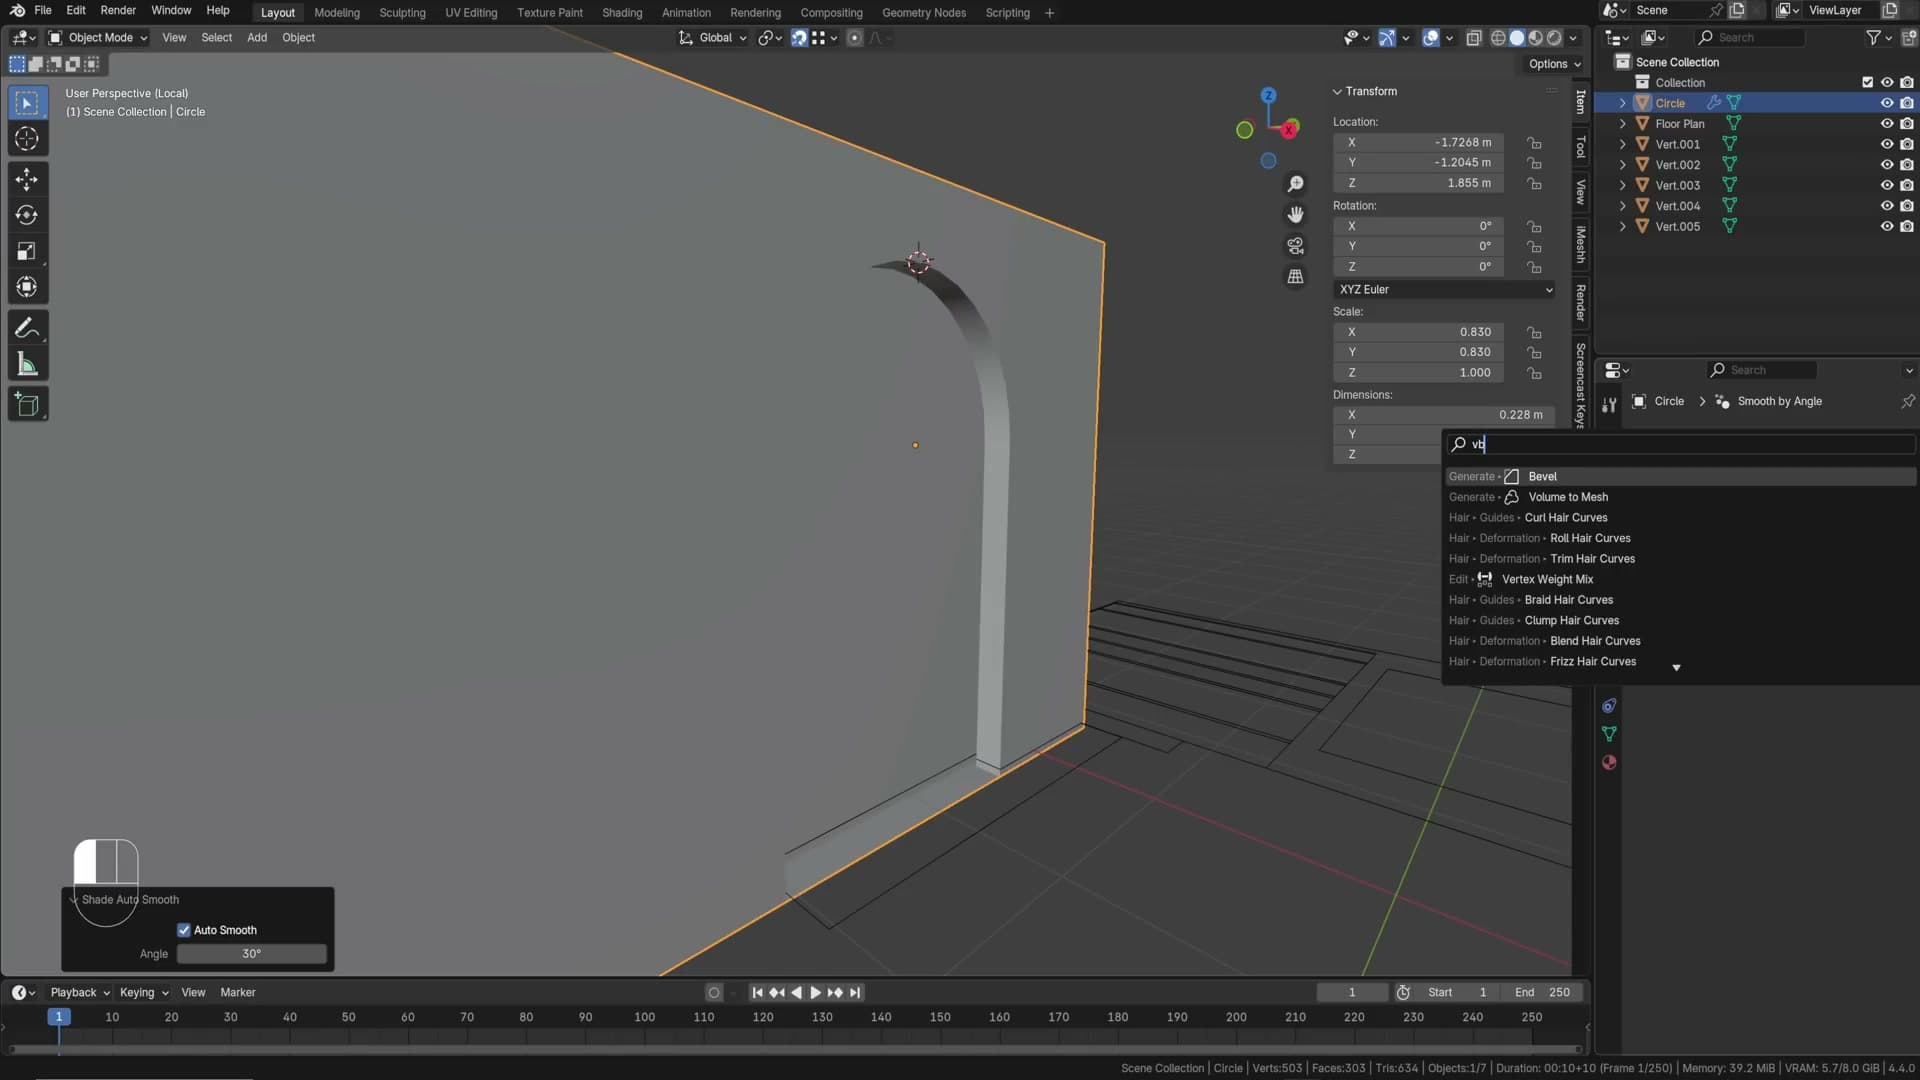Screen dimensions: 1920x1080
Task: Click the timeline End frame field
Action: point(1543,993)
